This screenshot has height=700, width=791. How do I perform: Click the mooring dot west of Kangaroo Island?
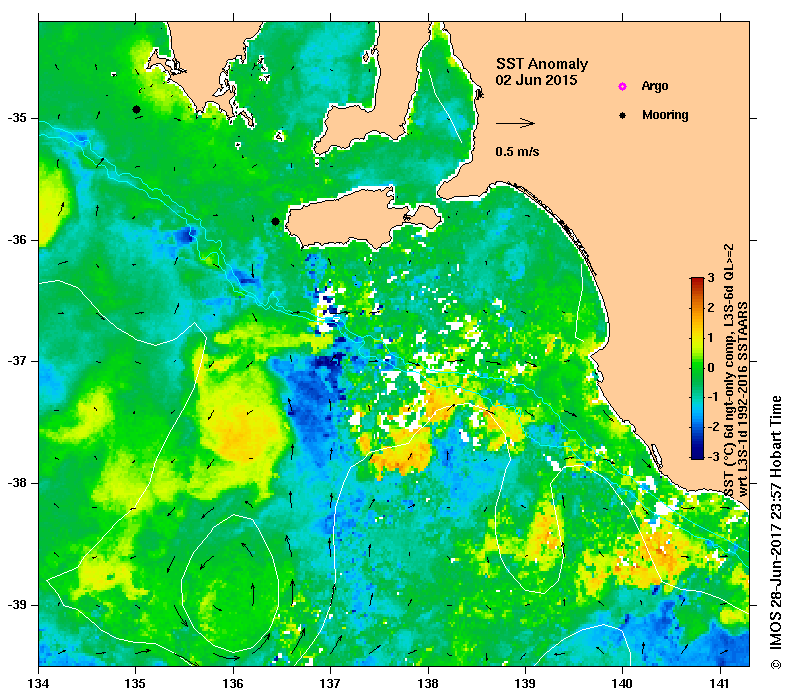pyautogui.click(x=275, y=221)
